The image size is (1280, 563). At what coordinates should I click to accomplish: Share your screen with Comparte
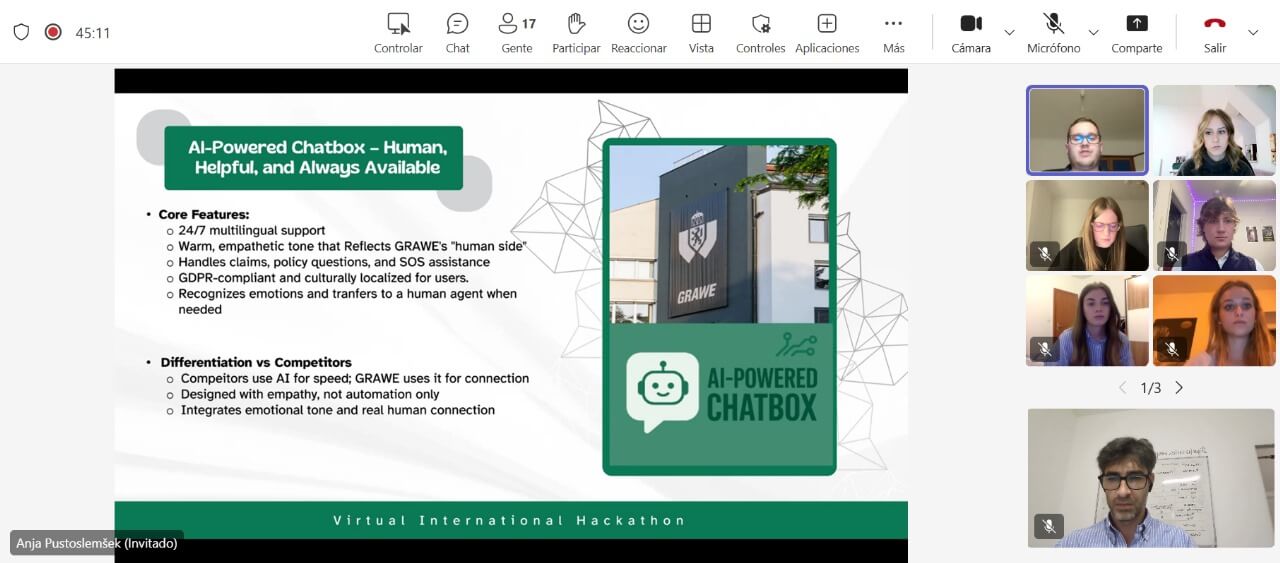coord(1137,32)
